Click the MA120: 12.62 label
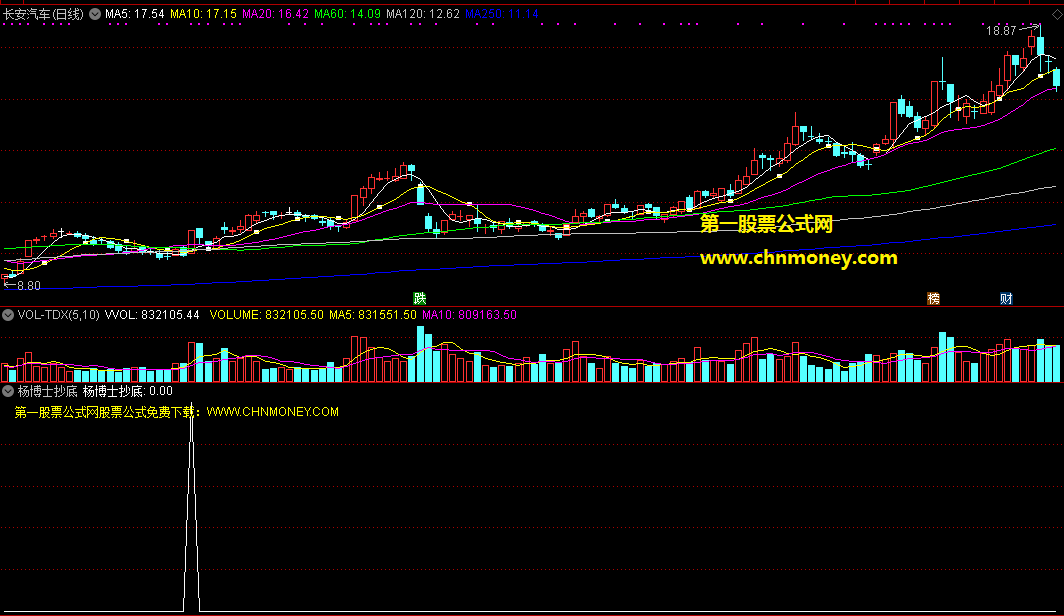The image size is (1064, 616). (423, 14)
